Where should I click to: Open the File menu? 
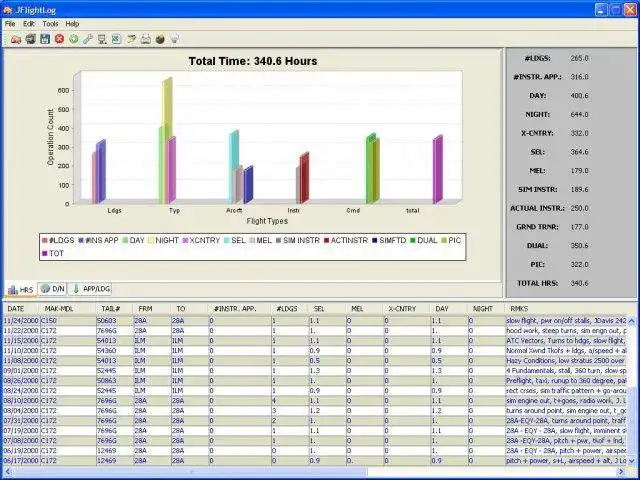[10, 24]
